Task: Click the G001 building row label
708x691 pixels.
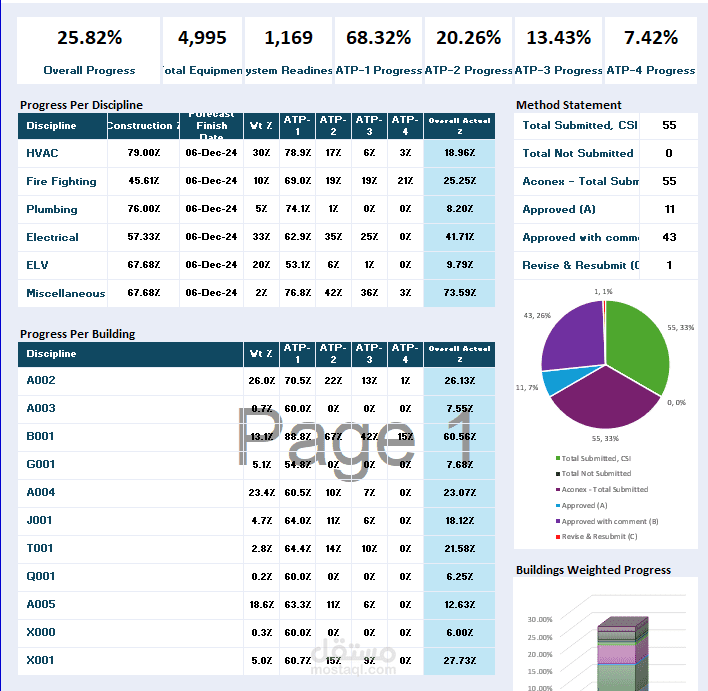Action: click(x=41, y=465)
